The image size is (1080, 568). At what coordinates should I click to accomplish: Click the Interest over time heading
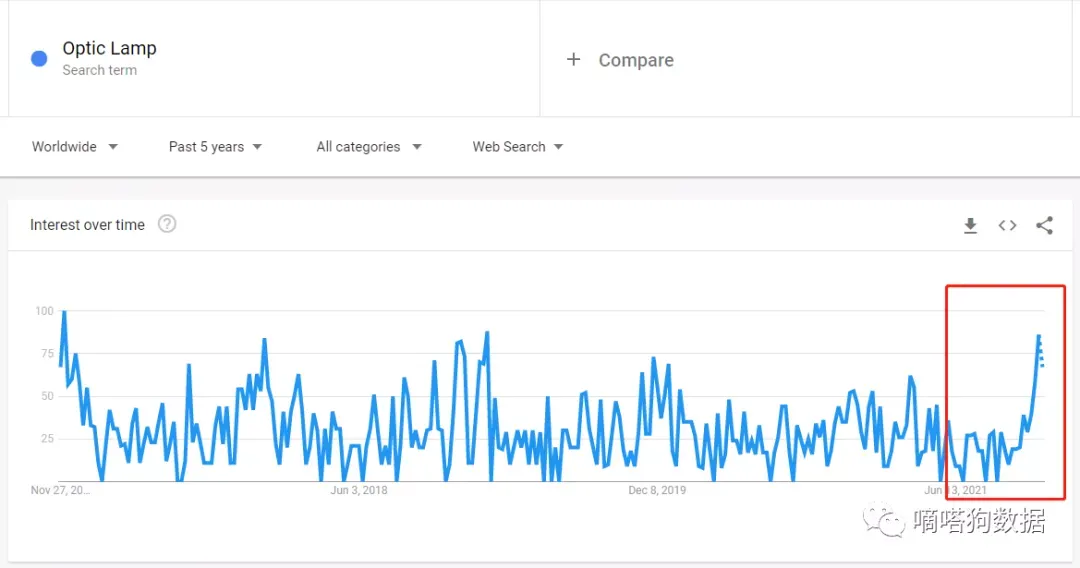click(x=87, y=225)
